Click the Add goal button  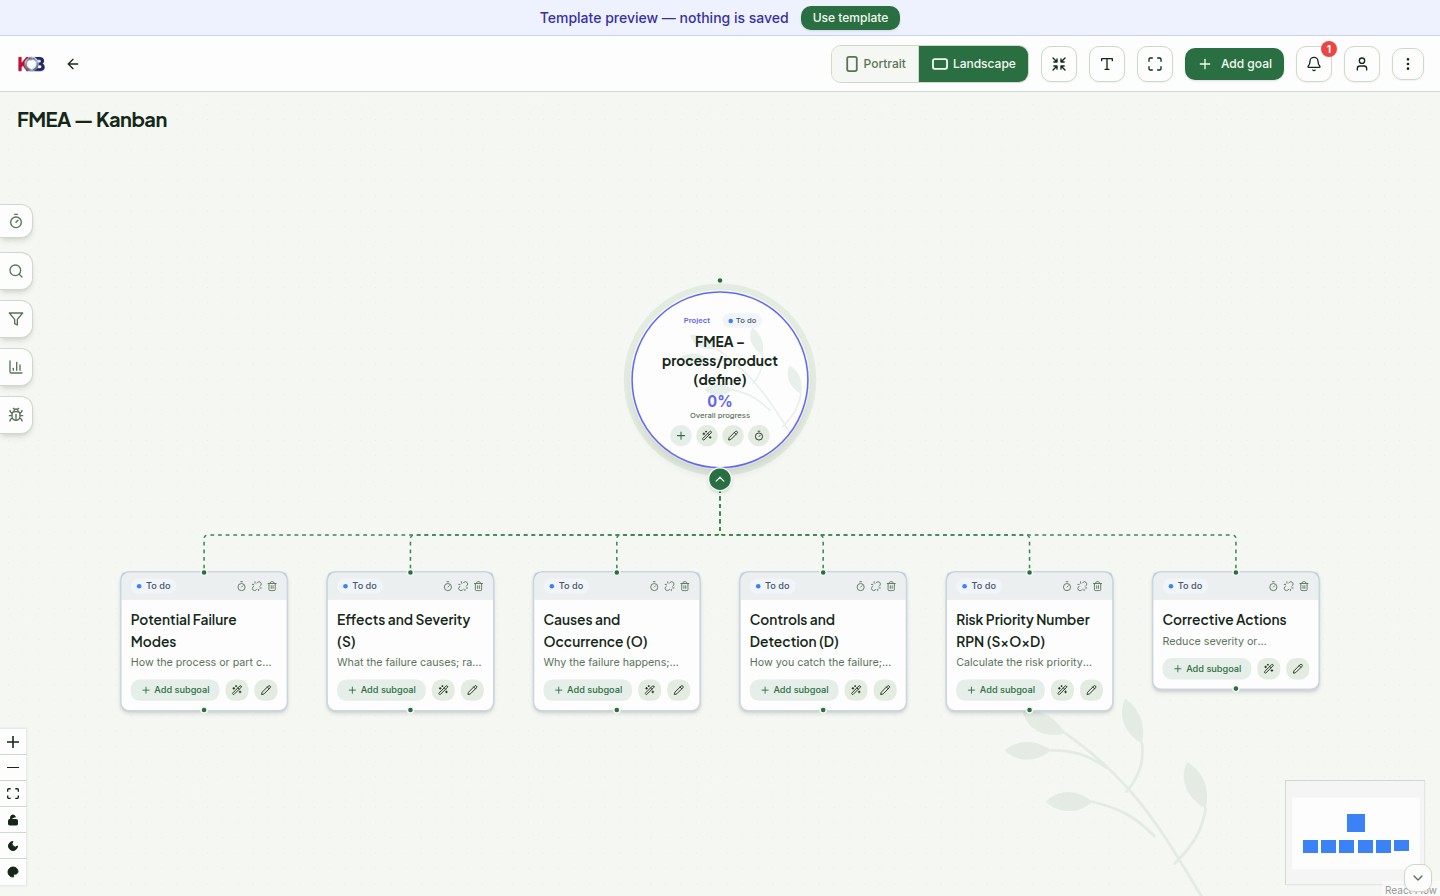pos(1234,64)
